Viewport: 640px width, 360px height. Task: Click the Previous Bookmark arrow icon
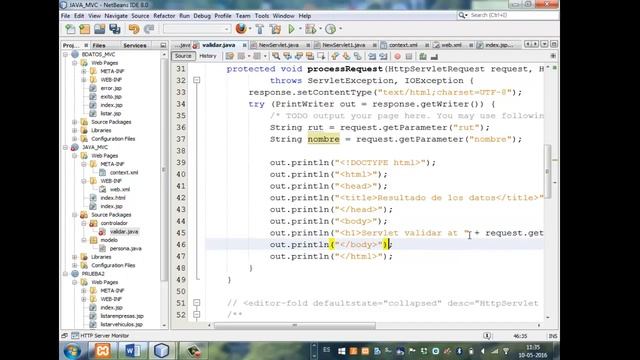335,56
